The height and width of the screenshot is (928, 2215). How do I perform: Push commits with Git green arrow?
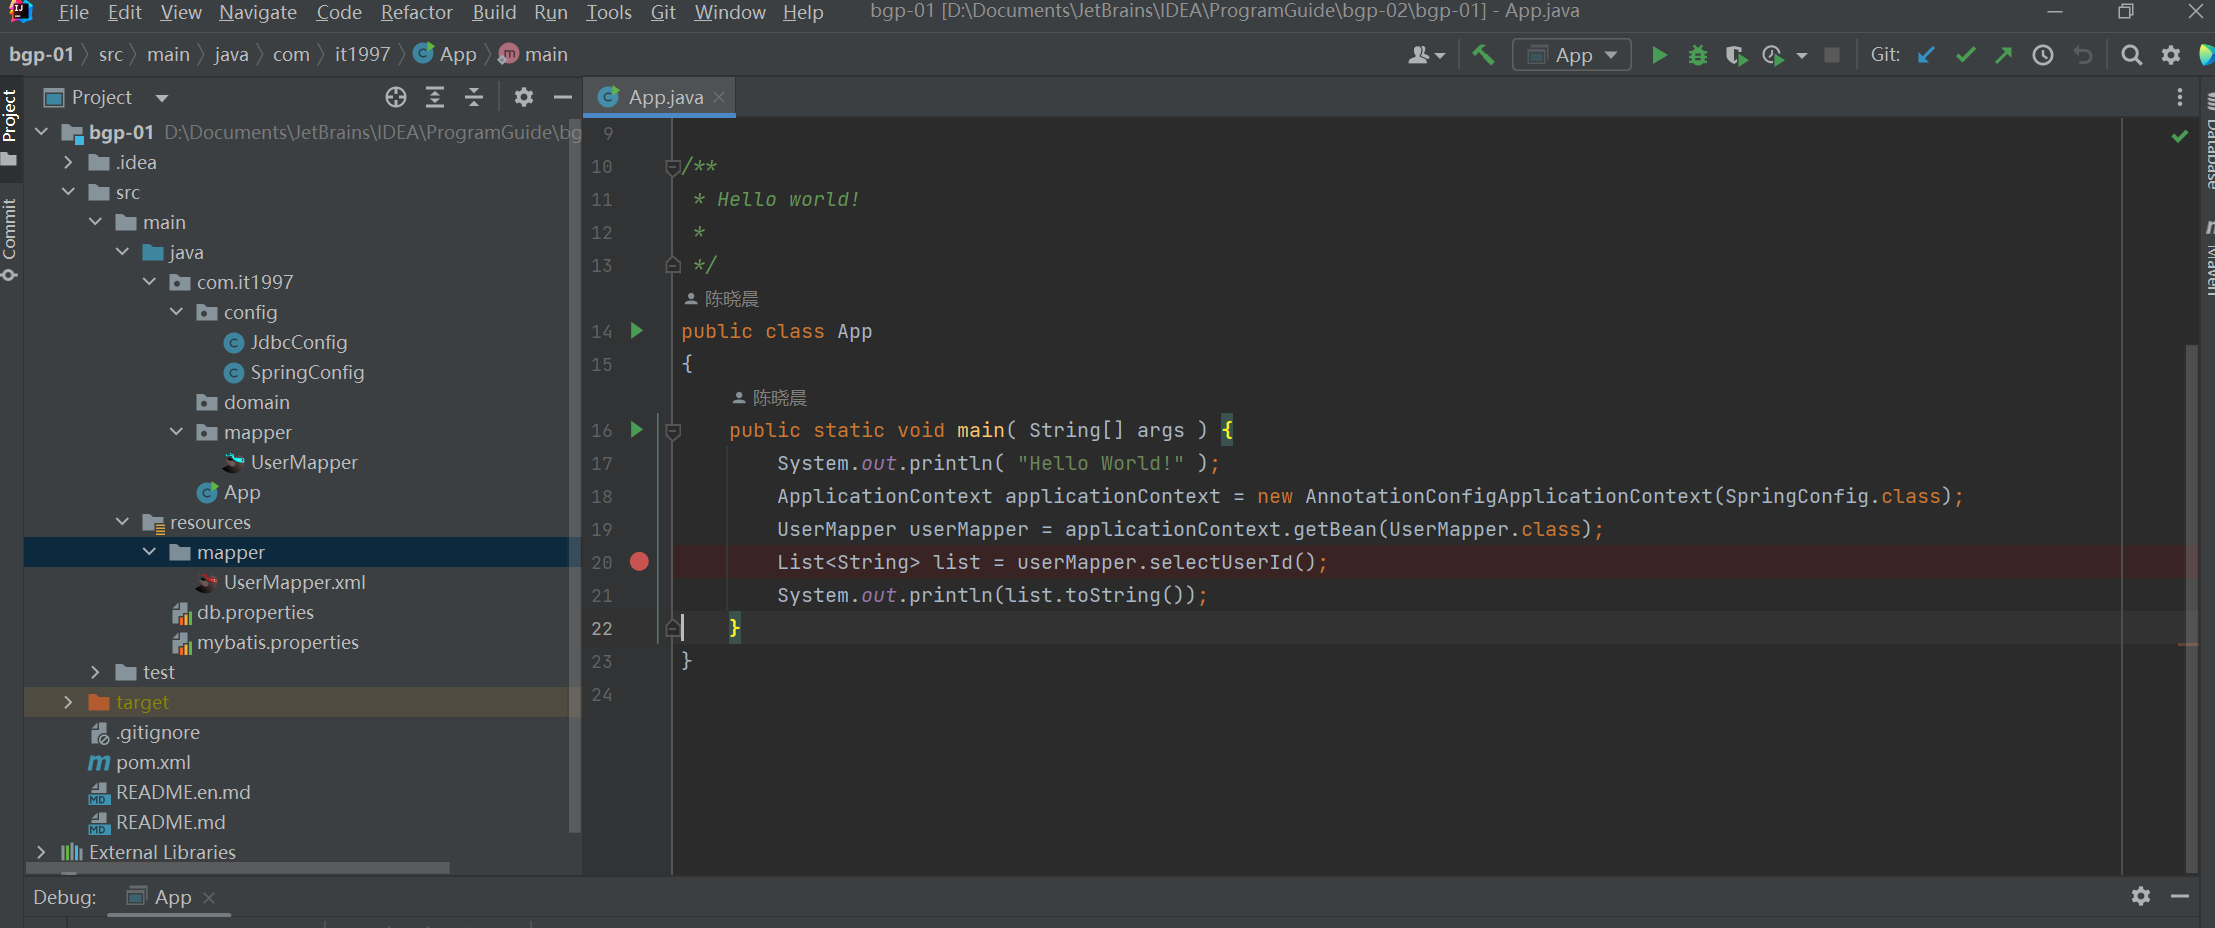coord(2003,55)
